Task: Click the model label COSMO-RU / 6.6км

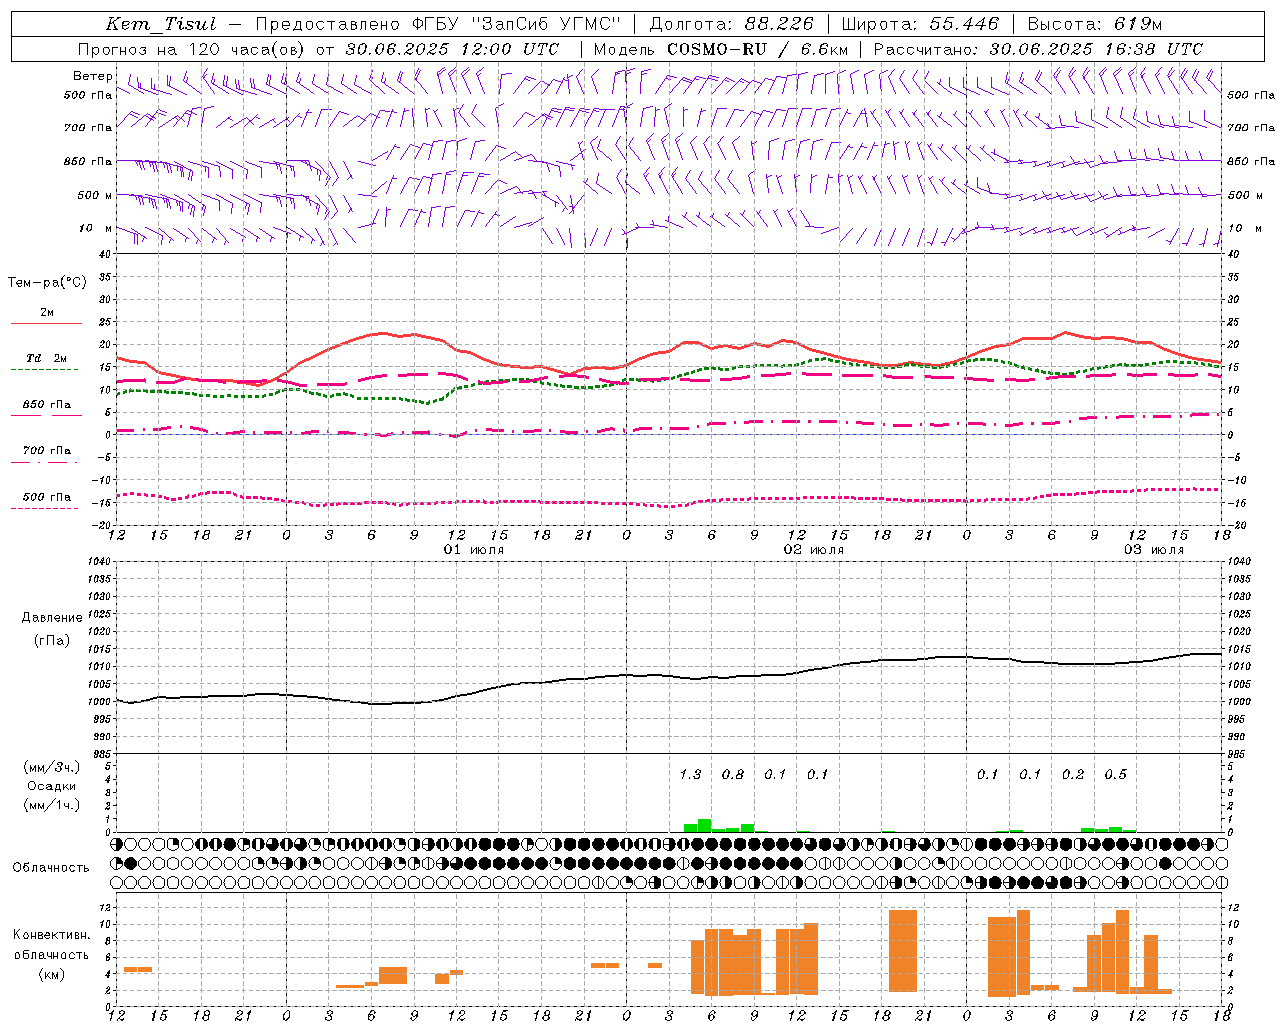Action: 757,49
